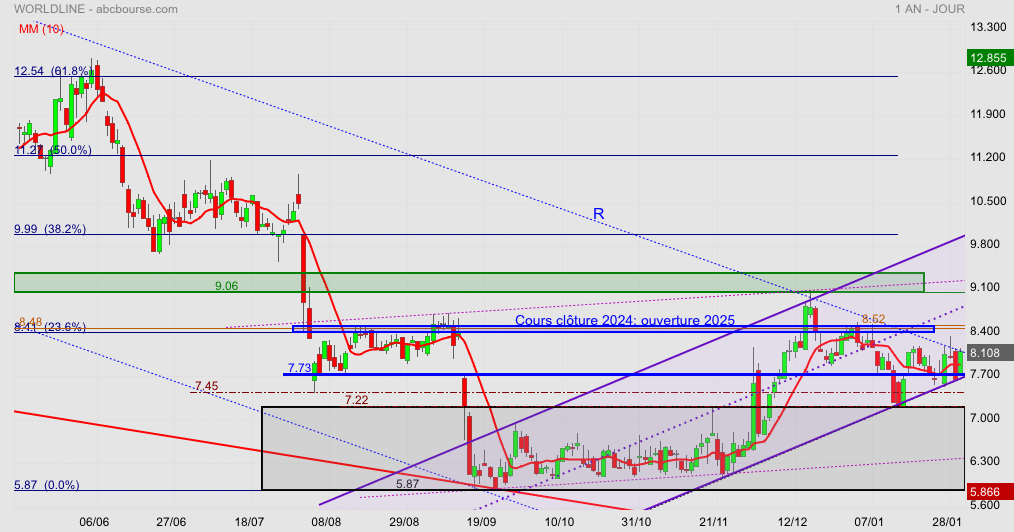Click the 12.54 (61.8%) Fibonacci label
This screenshot has height=532, width=1014.
pyautogui.click(x=53, y=71)
